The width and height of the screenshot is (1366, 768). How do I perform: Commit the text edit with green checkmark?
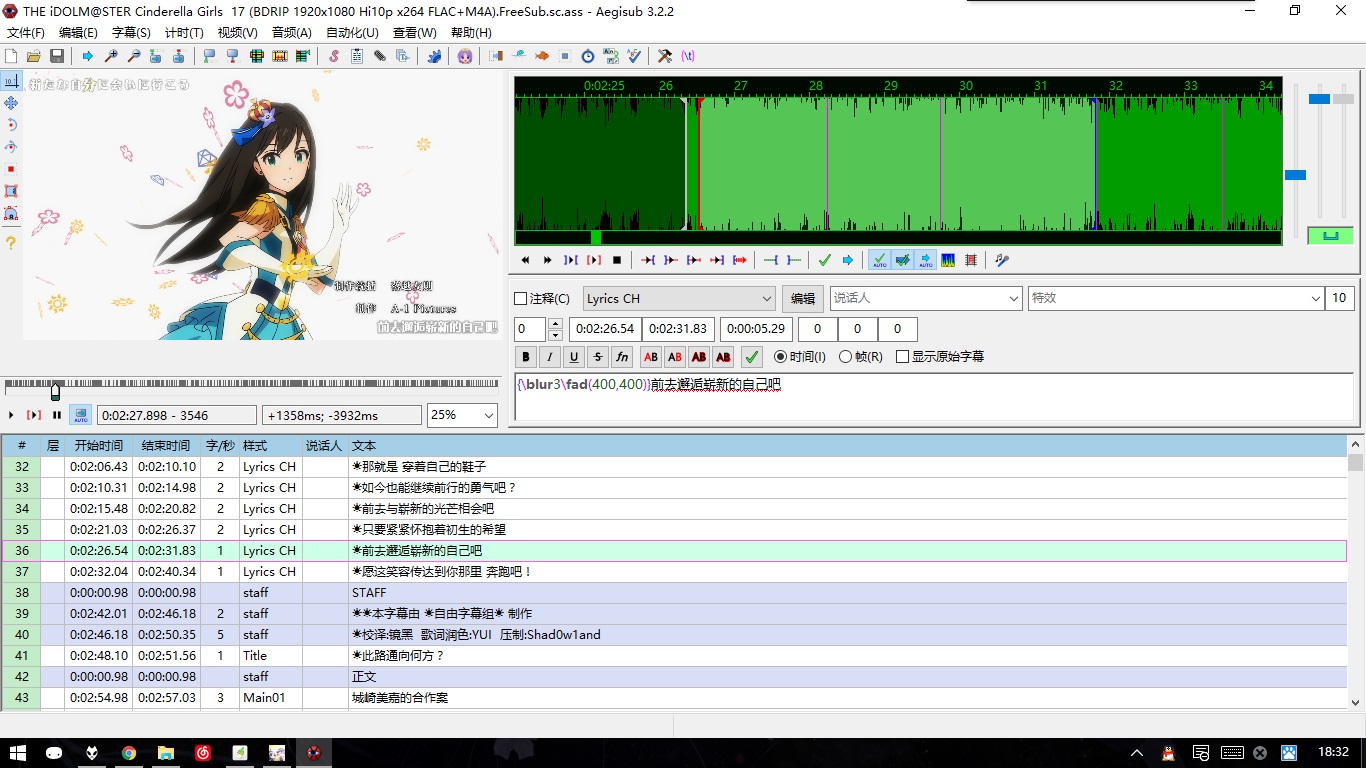pyautogui.click(x=752, y=356)
